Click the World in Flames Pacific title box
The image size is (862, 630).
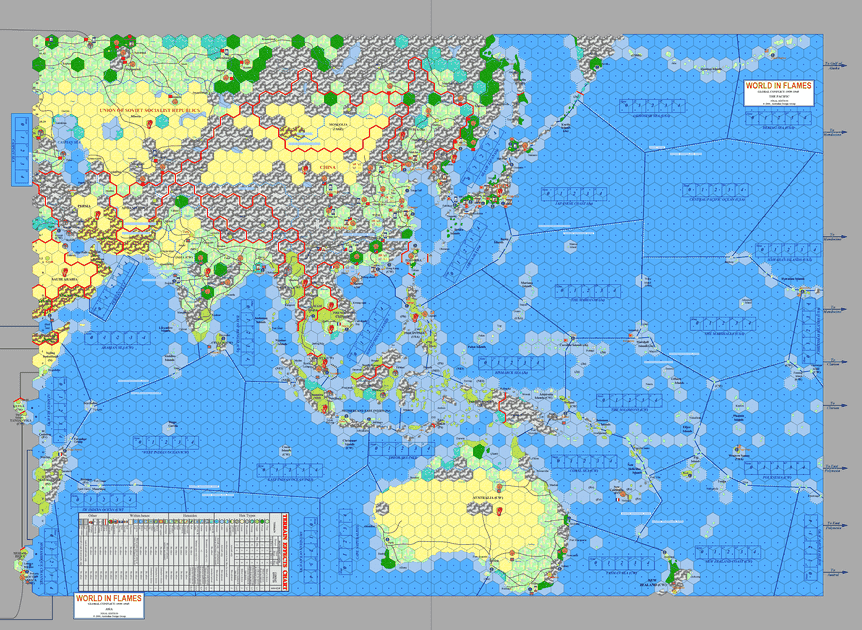coord(778,93)
